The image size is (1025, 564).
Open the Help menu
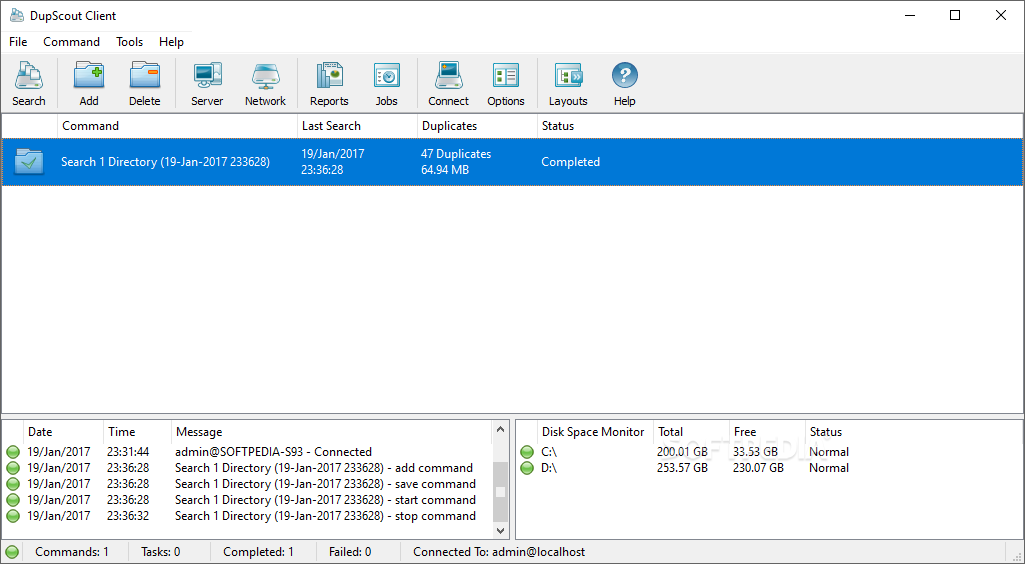pyautogui.click(x=171, y=42)
